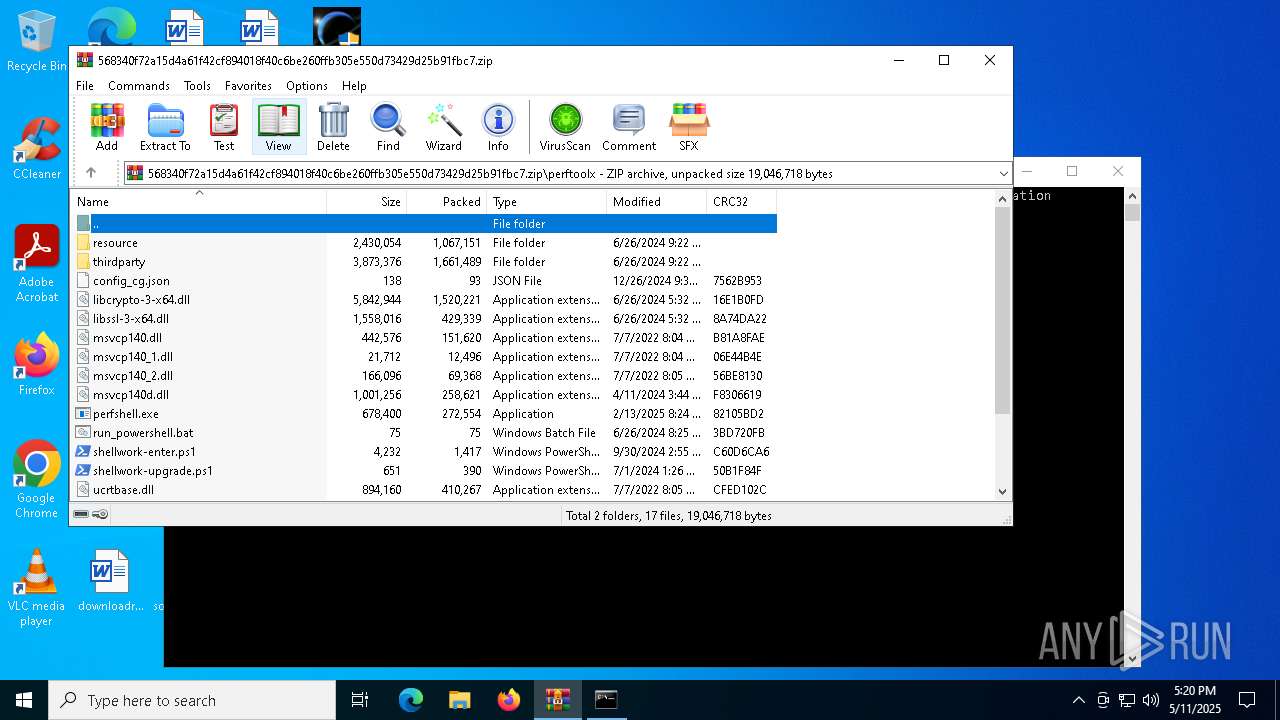Launch Firefox from the desktop
Image resolution: width=1280 pixels, height=720 pixels.
pos(37,364)
